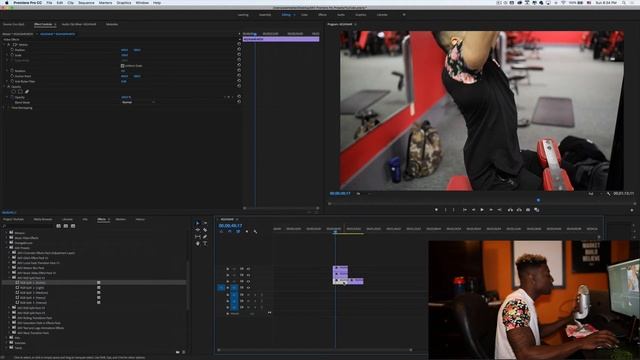Add marker in the timeline panel
640x360 pixels.
(x=247, y=231)
